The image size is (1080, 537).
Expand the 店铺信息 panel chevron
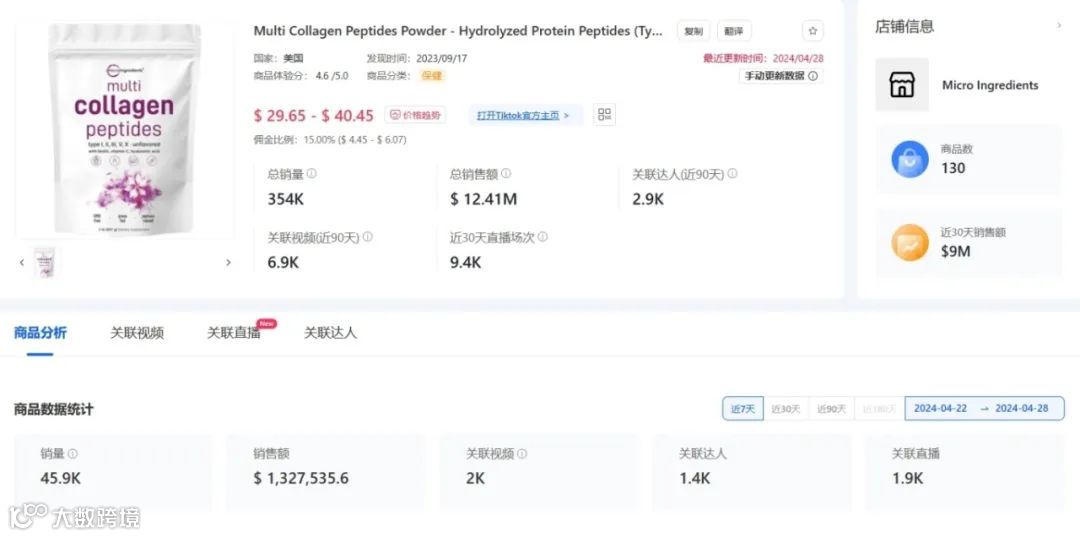pyautogui.click(x=1059, y=26)
